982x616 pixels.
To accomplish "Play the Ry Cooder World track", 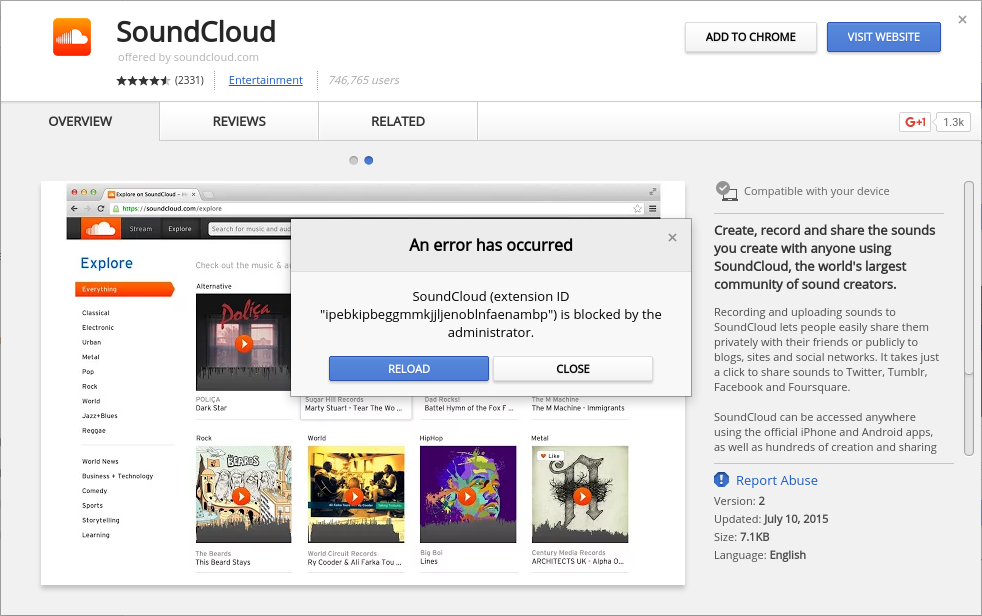I will tap(354, 496).
